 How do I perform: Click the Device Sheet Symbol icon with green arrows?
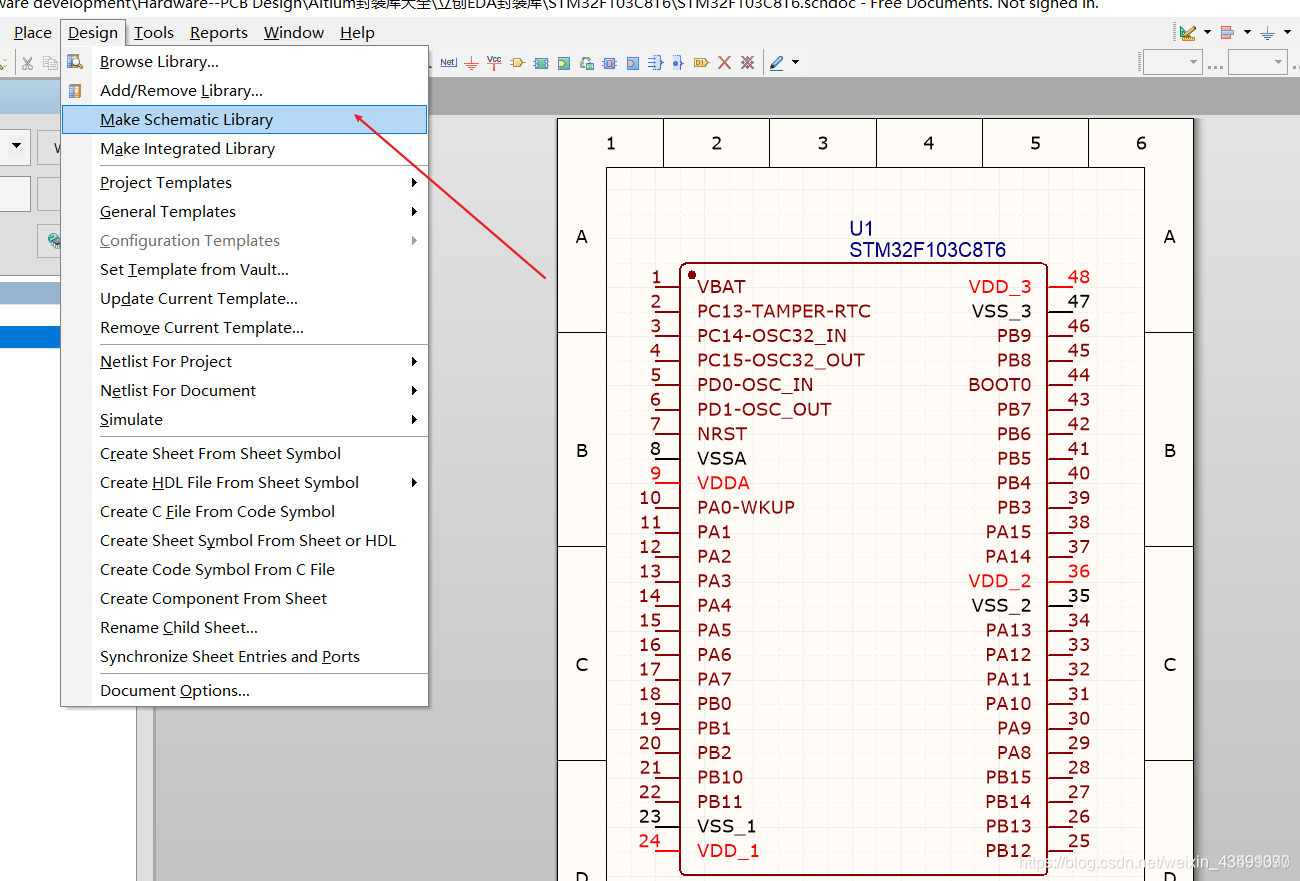[586, 62]
